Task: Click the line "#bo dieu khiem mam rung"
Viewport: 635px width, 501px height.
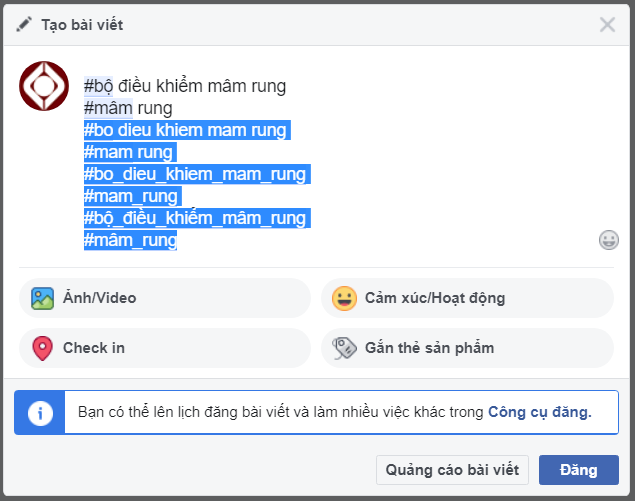Action: 186,130
